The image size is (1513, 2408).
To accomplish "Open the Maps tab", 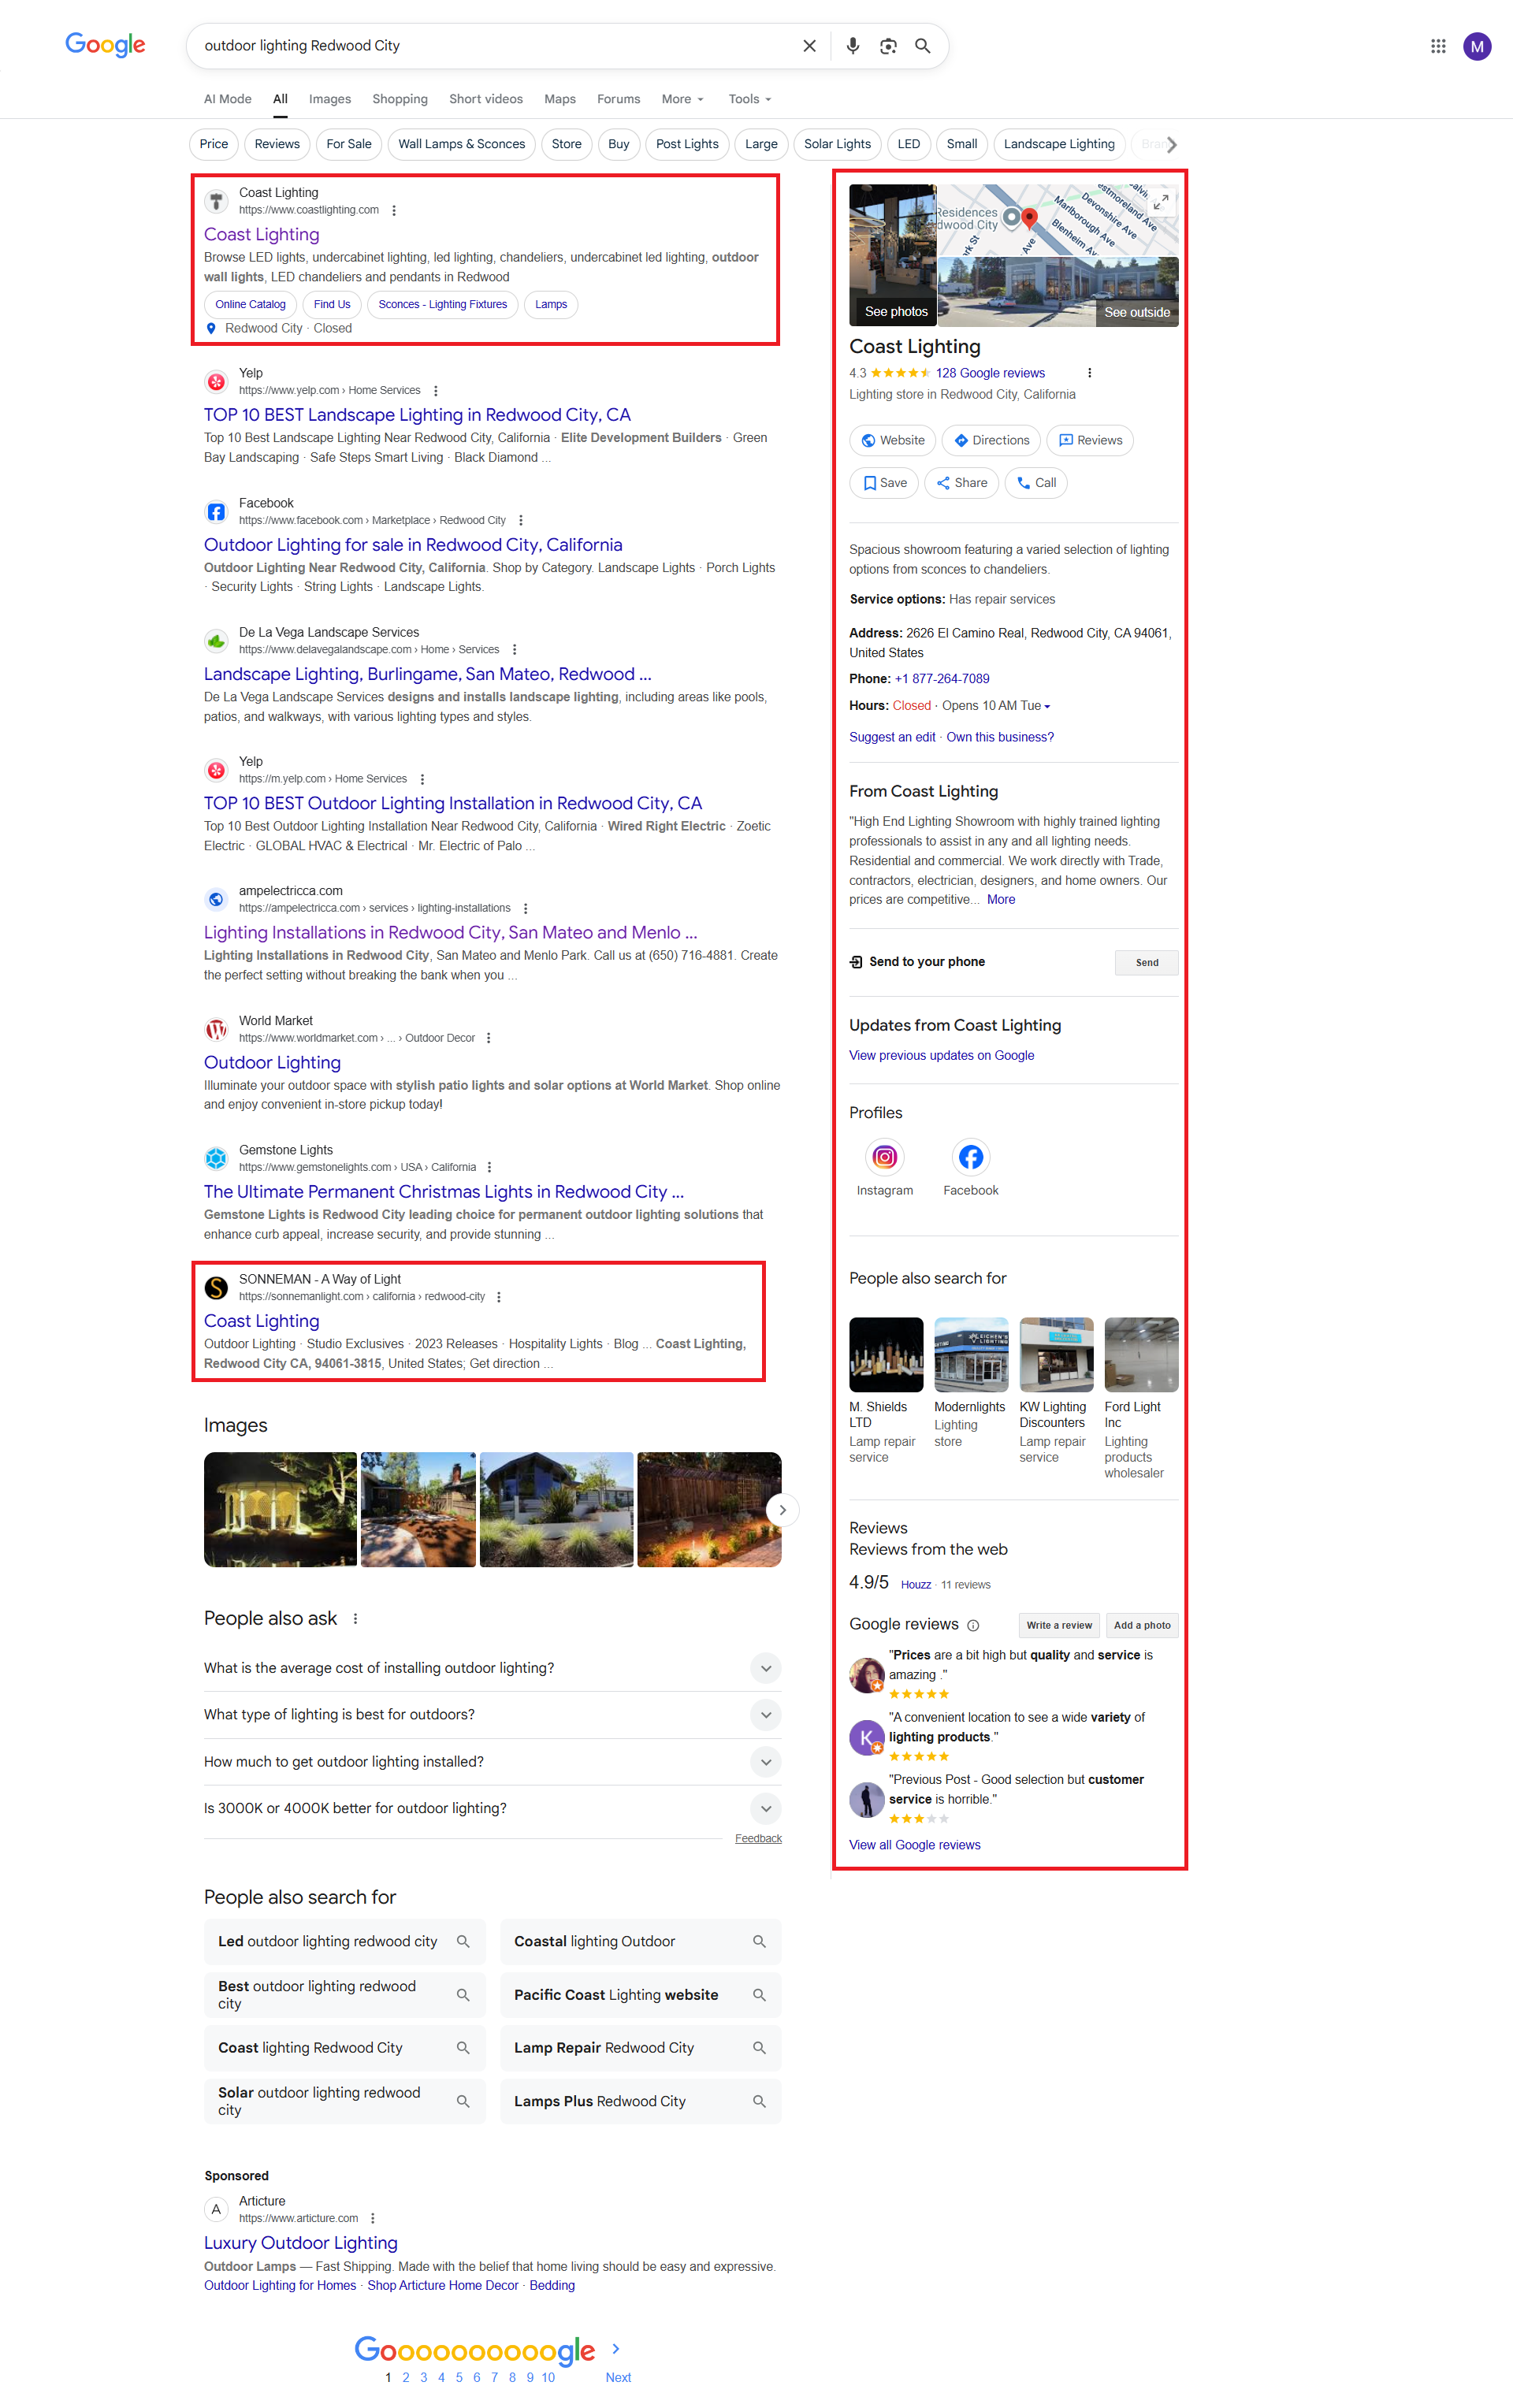I will (560, 99).
